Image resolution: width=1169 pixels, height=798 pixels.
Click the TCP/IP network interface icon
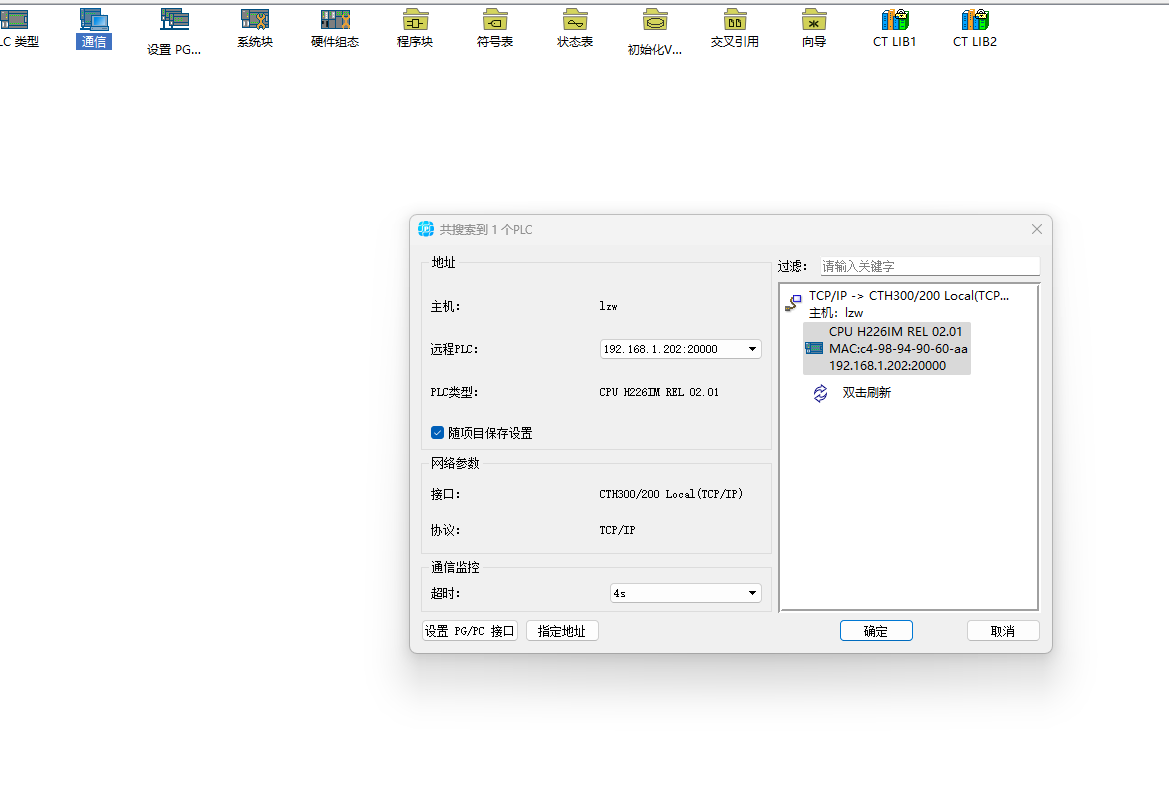pyautogui.click(x=793, y=303)
